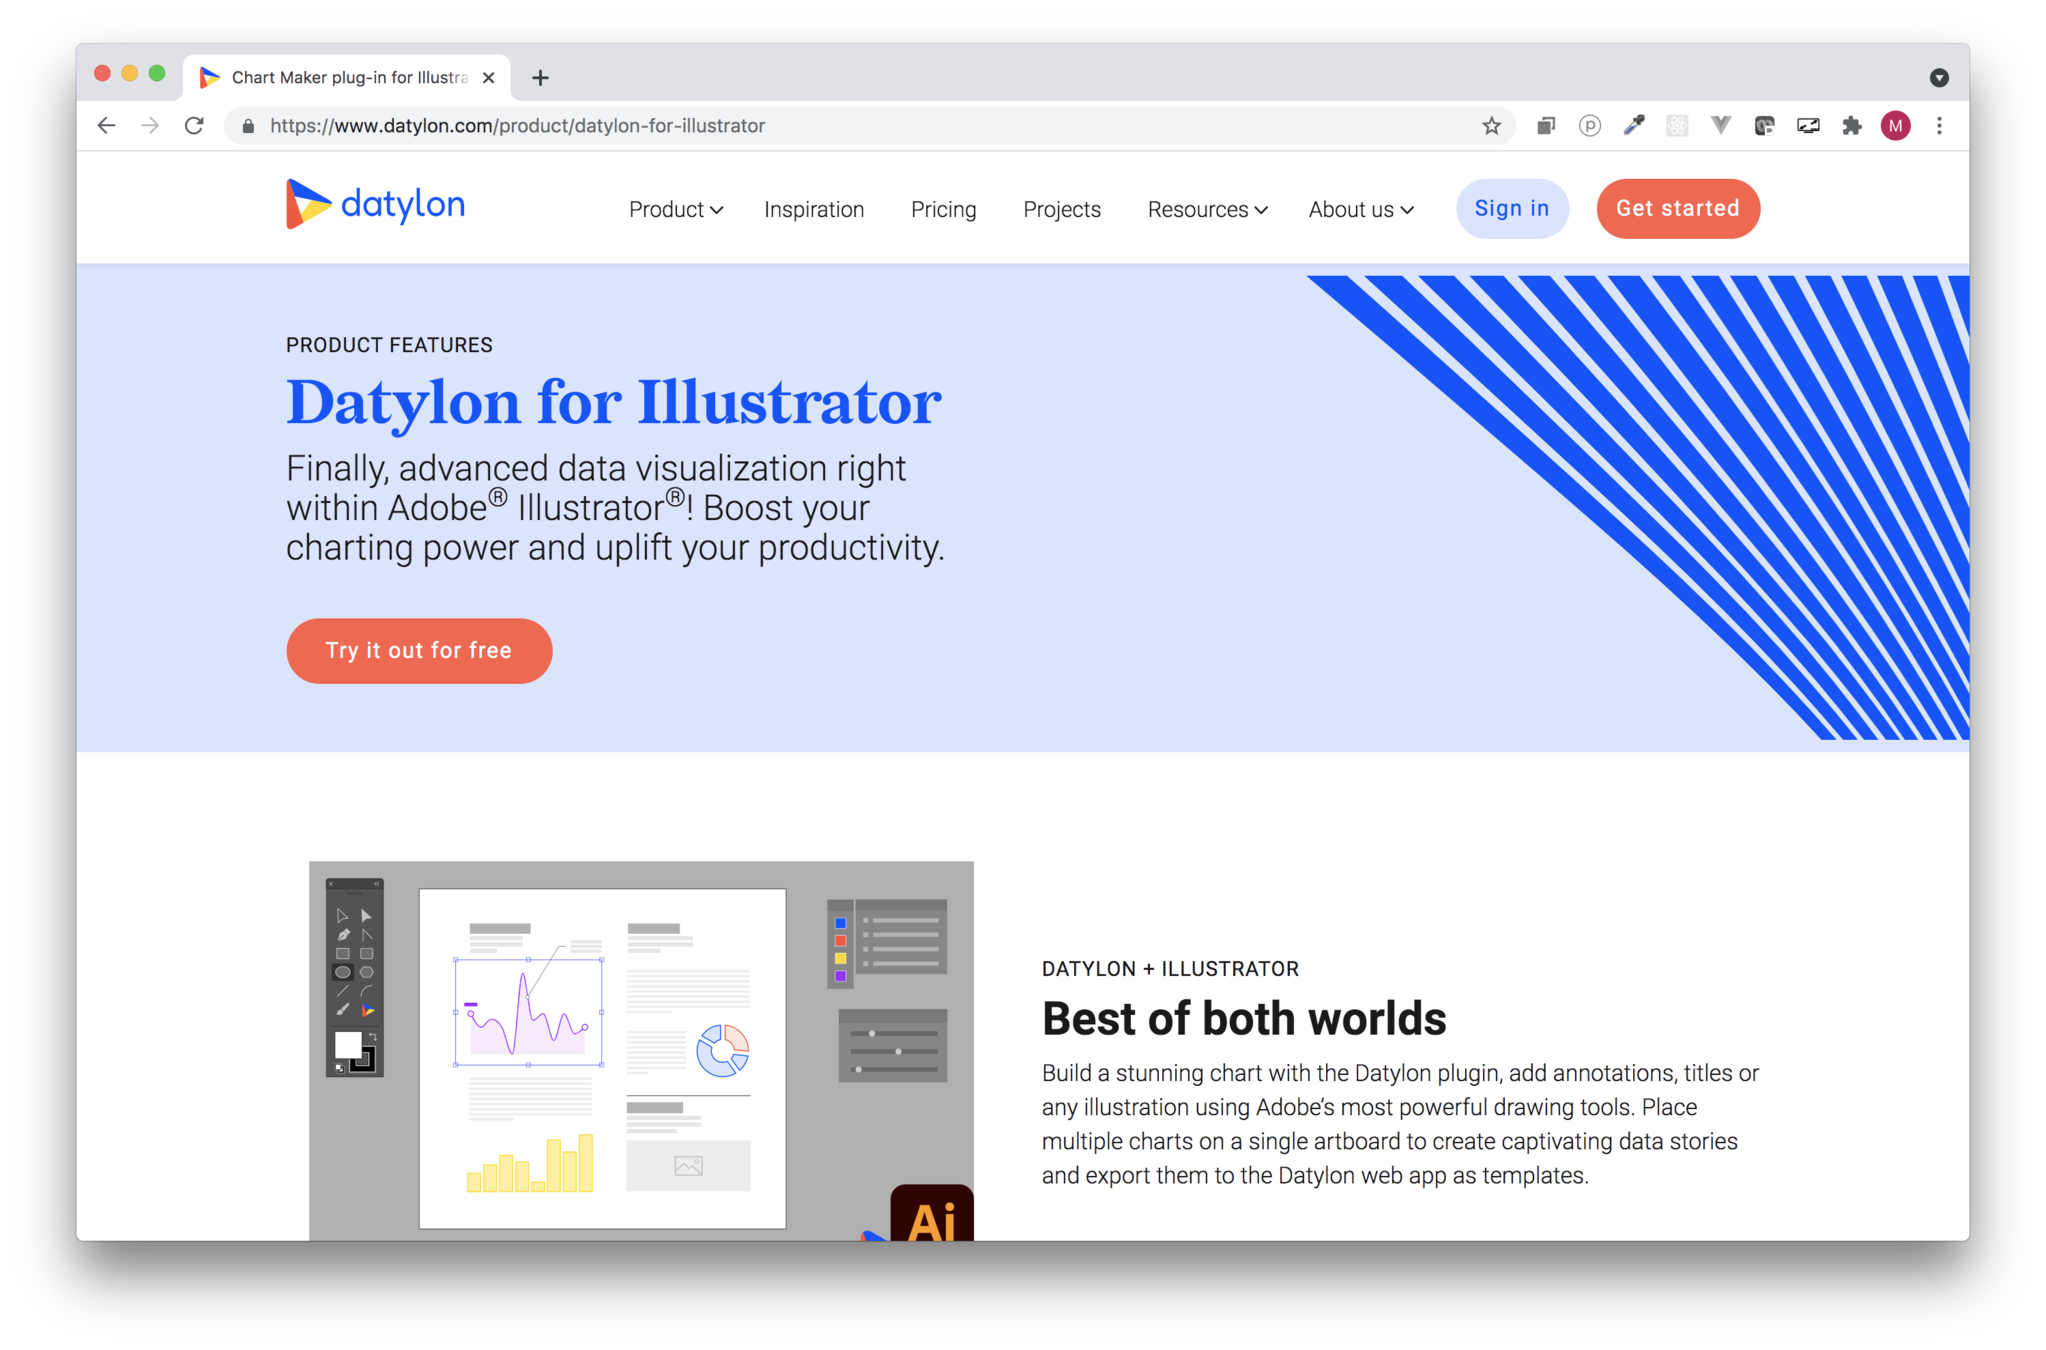2046x1350 pixels.
Task: Open a new browser tab
Action: click(x=540, y=78)
